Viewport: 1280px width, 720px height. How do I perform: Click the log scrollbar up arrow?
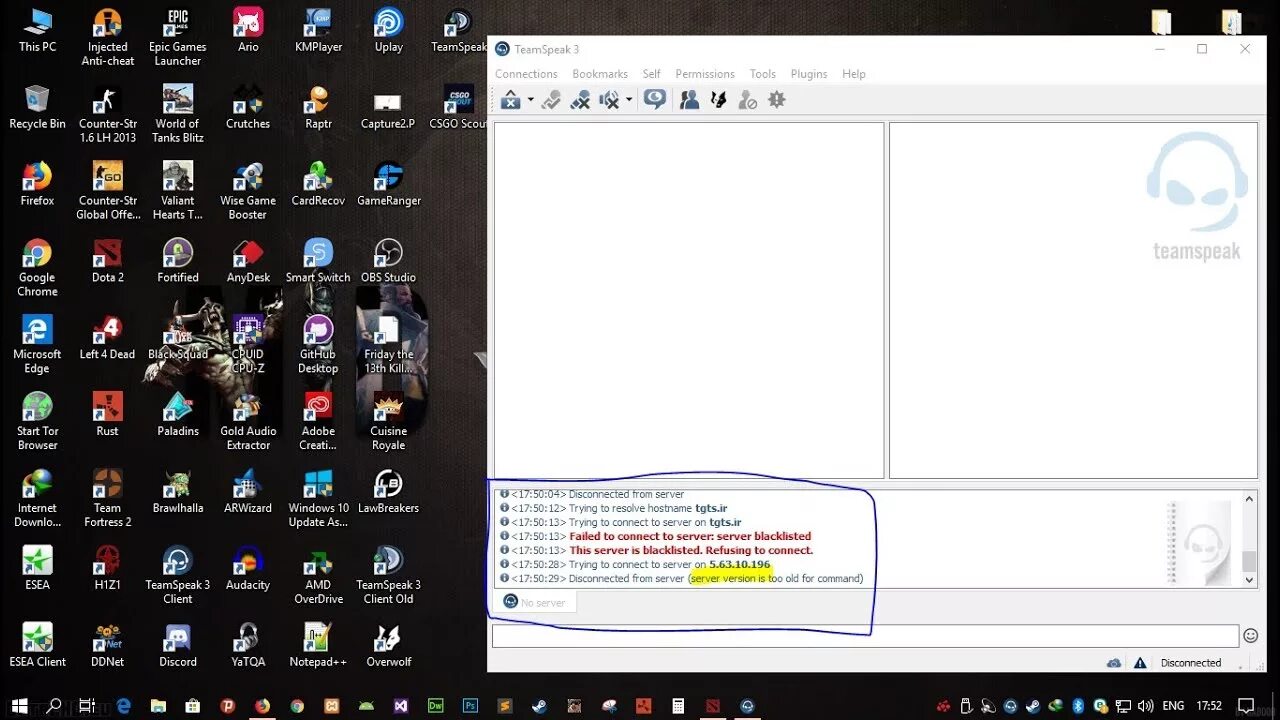tap(1249, 498)
